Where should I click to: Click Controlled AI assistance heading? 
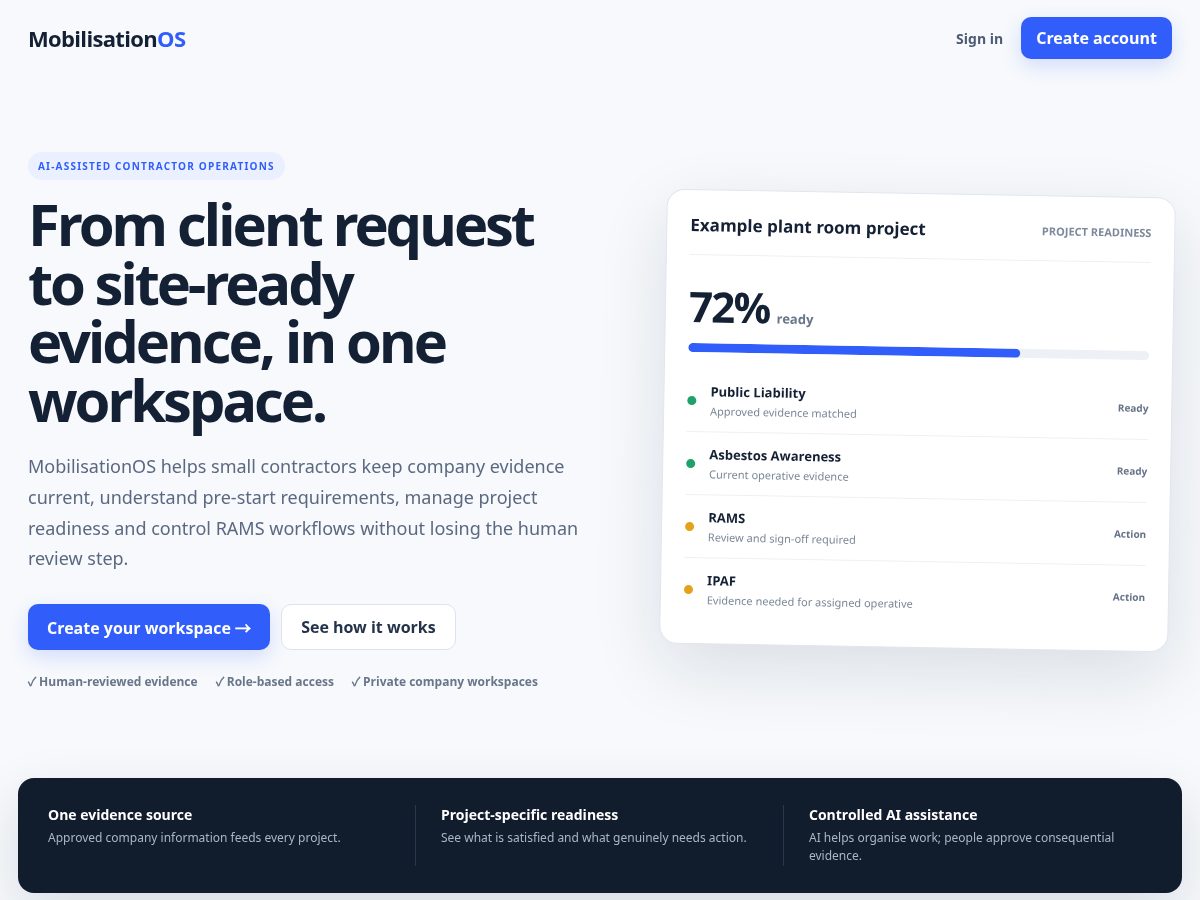(x=893, y=815)
